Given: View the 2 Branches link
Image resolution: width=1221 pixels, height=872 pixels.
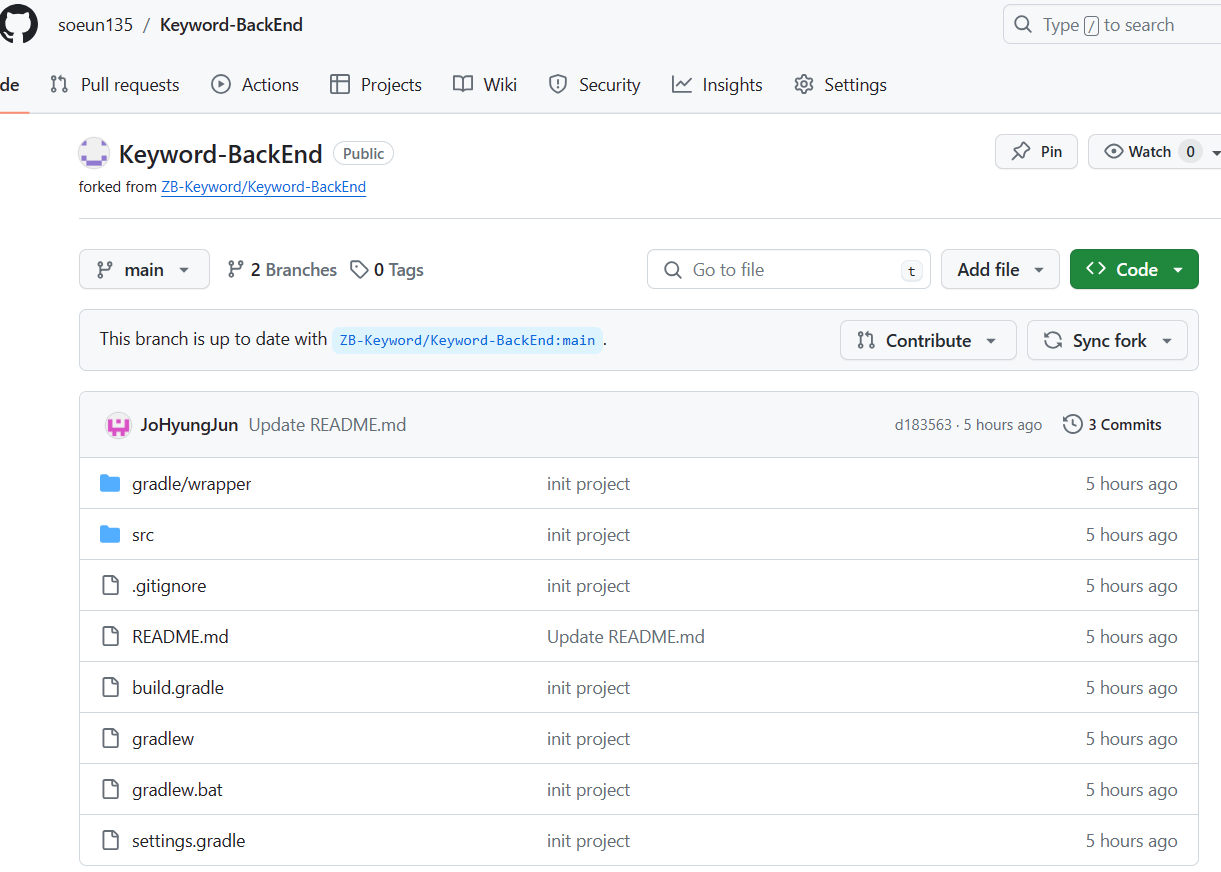Looking at the screenshot, I should pyautogui.click(x=282, y=270).
